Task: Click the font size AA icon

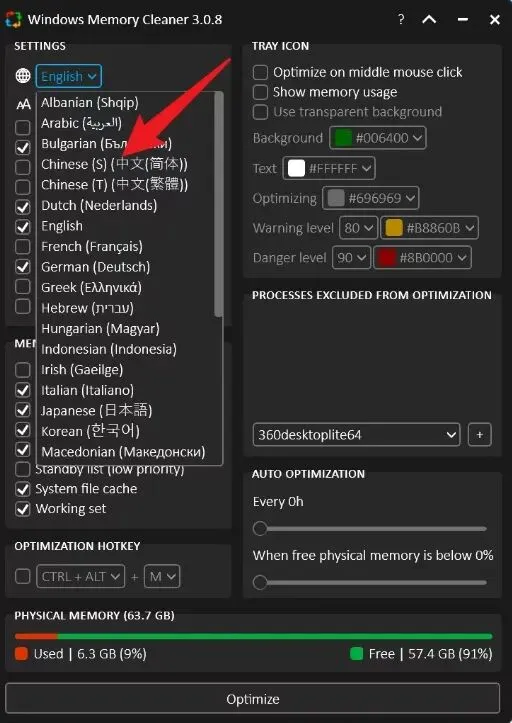Action: click(23, 104)
